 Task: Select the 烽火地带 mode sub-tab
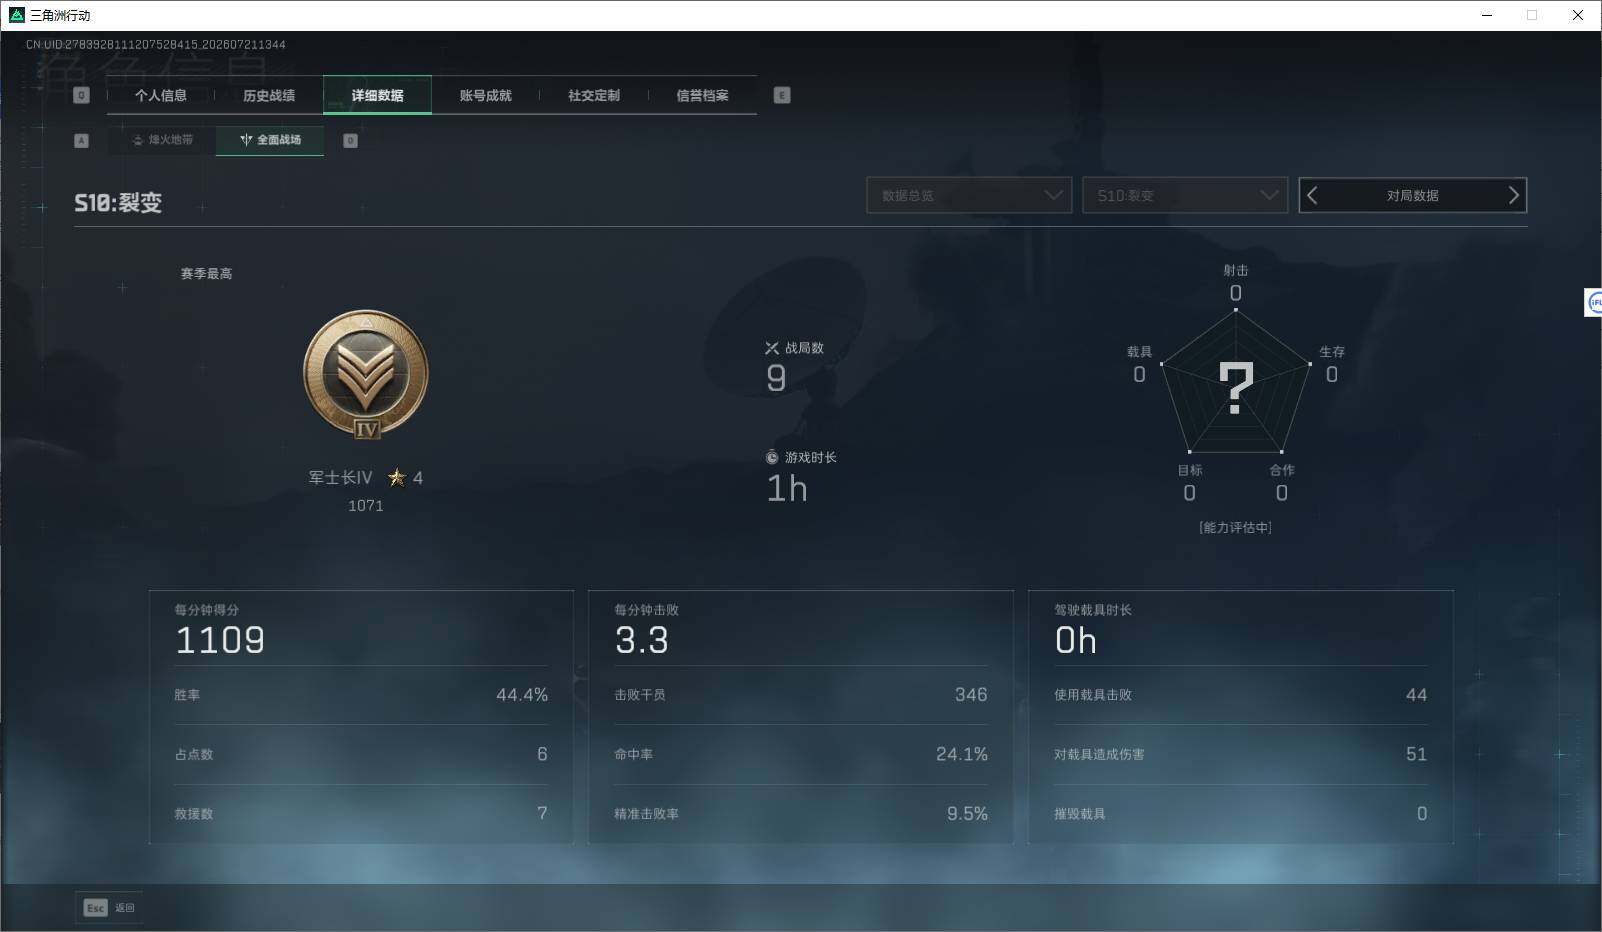[x=162, y=140]
